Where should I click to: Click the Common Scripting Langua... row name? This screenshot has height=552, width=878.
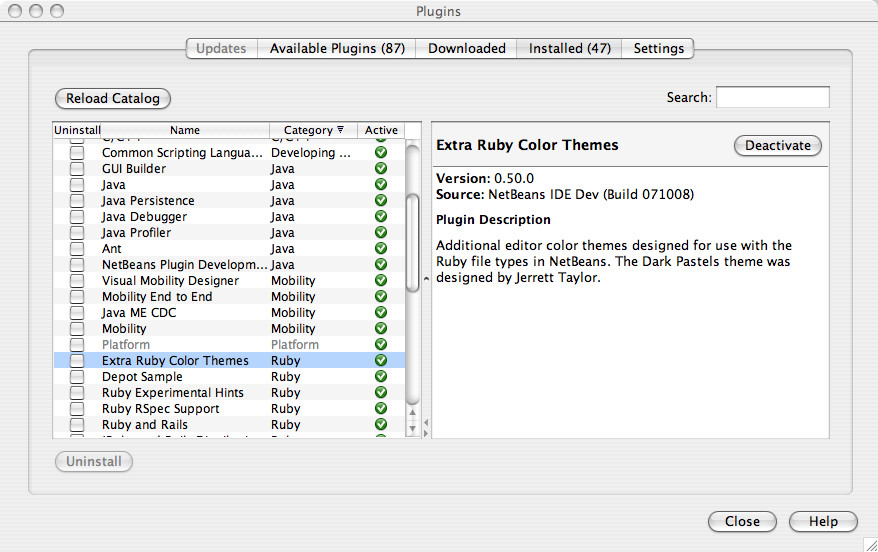[182, 152]
